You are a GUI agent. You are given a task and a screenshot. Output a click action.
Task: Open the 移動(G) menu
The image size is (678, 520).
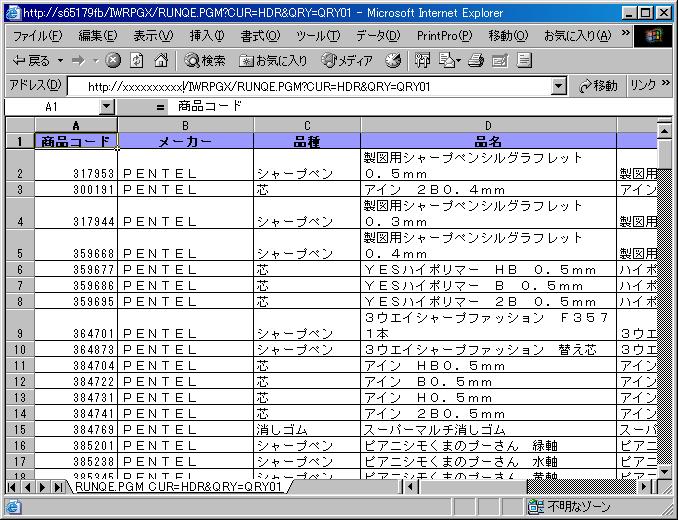[x=508, y=36]
